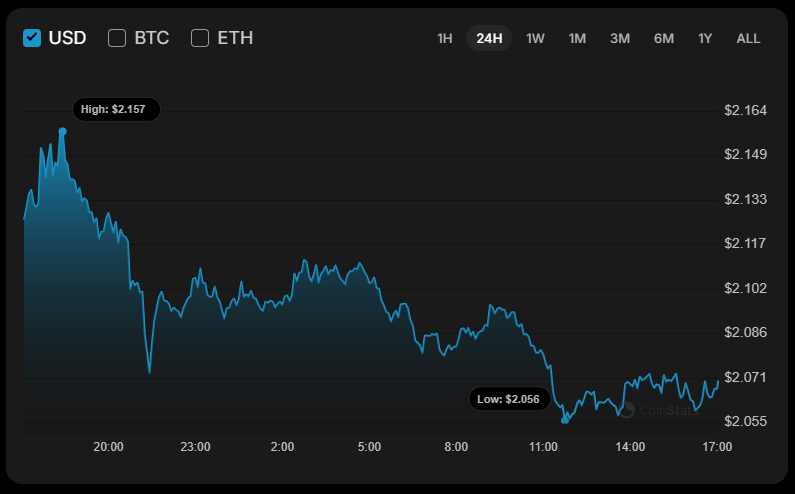Click the High: $2.157 label

[116, 109]
